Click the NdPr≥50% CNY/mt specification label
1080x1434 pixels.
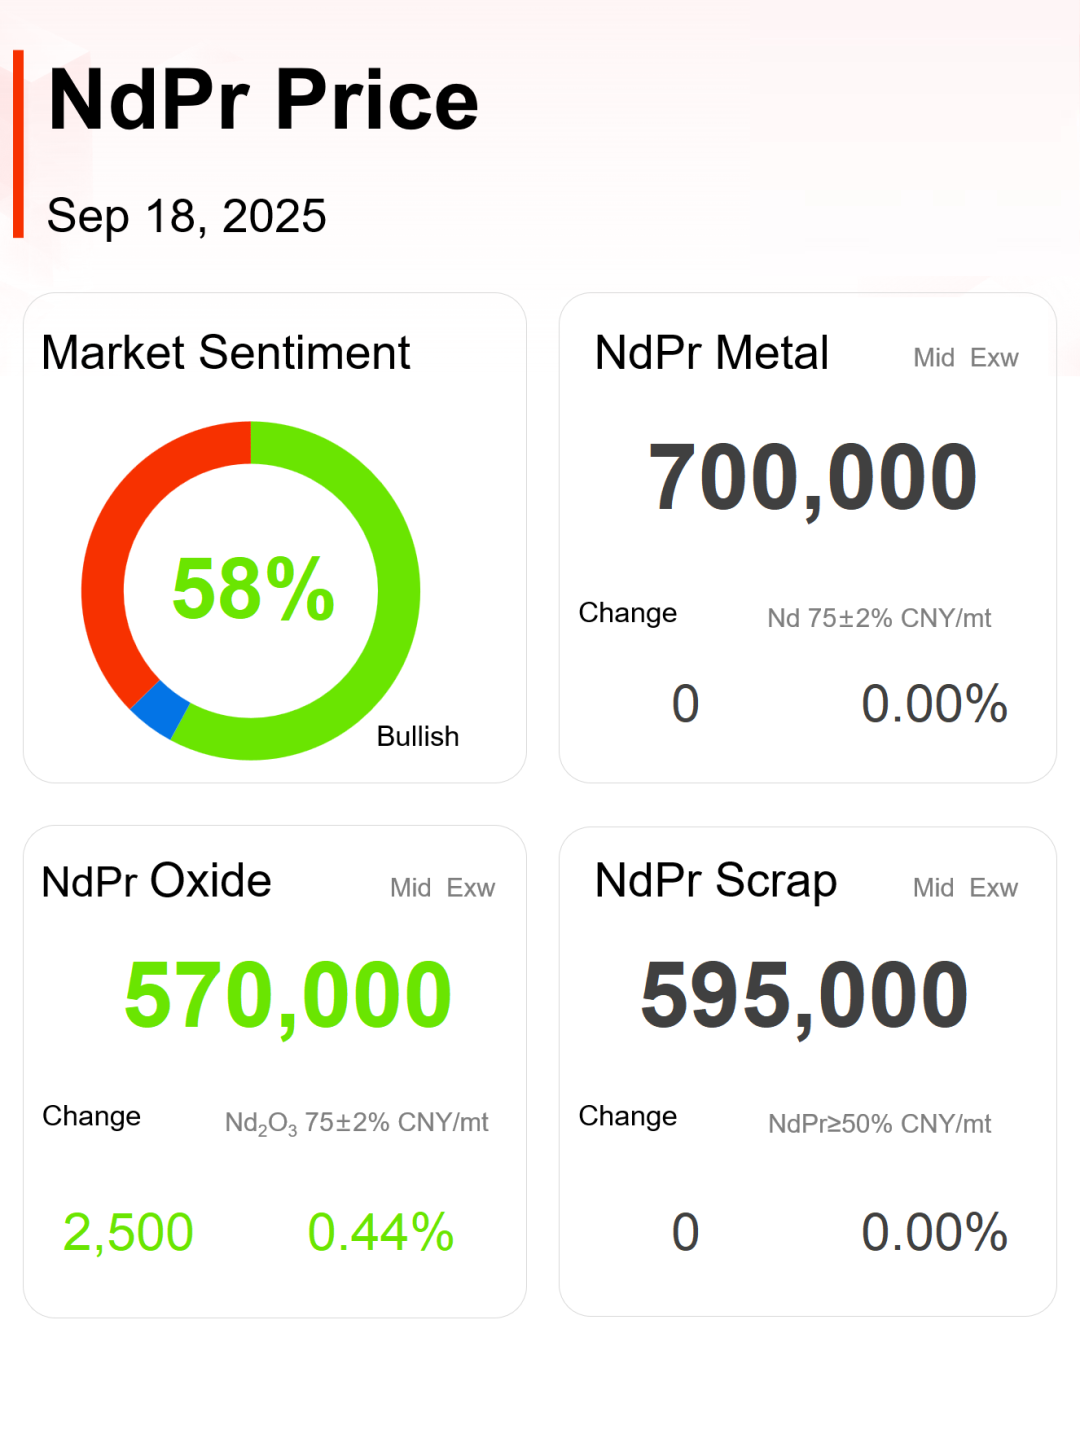pos(879,1124)
